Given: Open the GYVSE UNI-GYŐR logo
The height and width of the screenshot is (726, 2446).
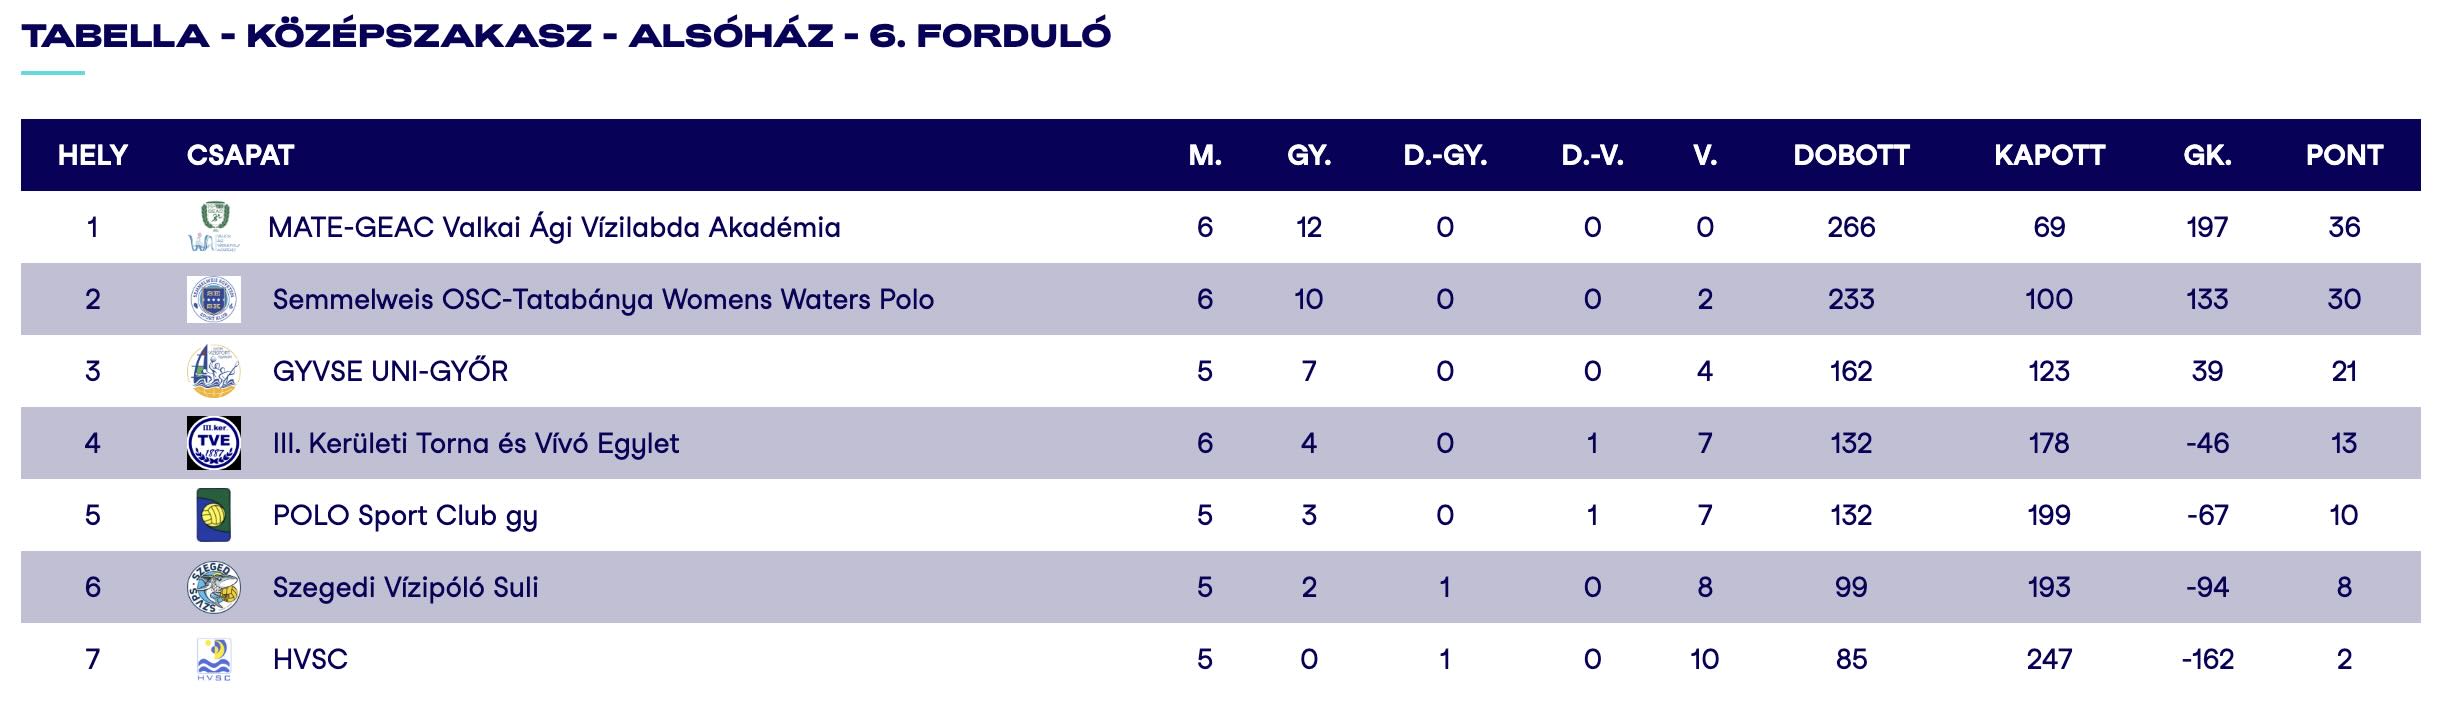Looking at the screenshot, I should pos(214,371).
